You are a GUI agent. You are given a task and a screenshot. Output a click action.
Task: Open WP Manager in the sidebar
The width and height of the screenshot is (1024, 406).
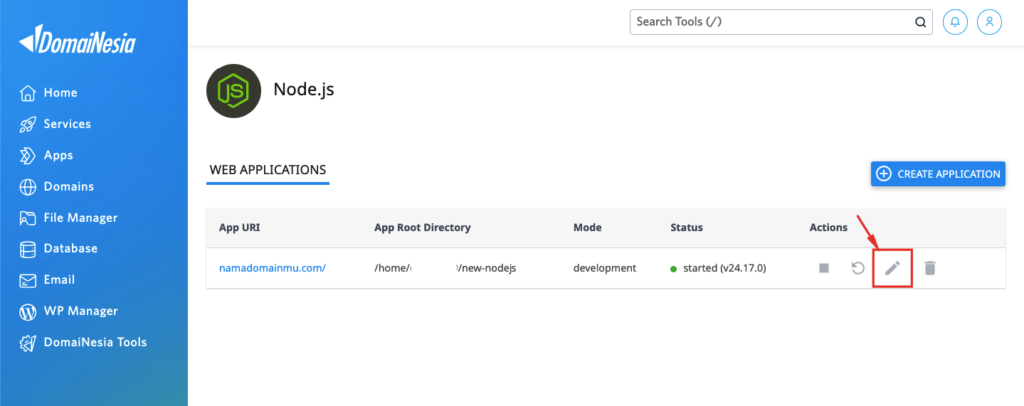[x=80, y=311]
